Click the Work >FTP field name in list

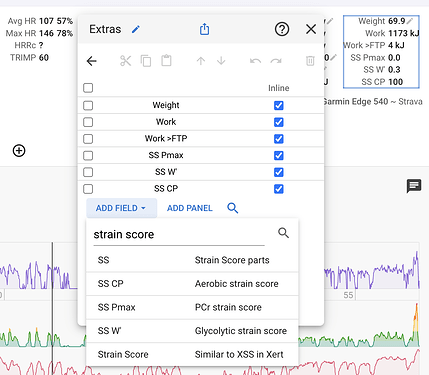tap(166, 139)
